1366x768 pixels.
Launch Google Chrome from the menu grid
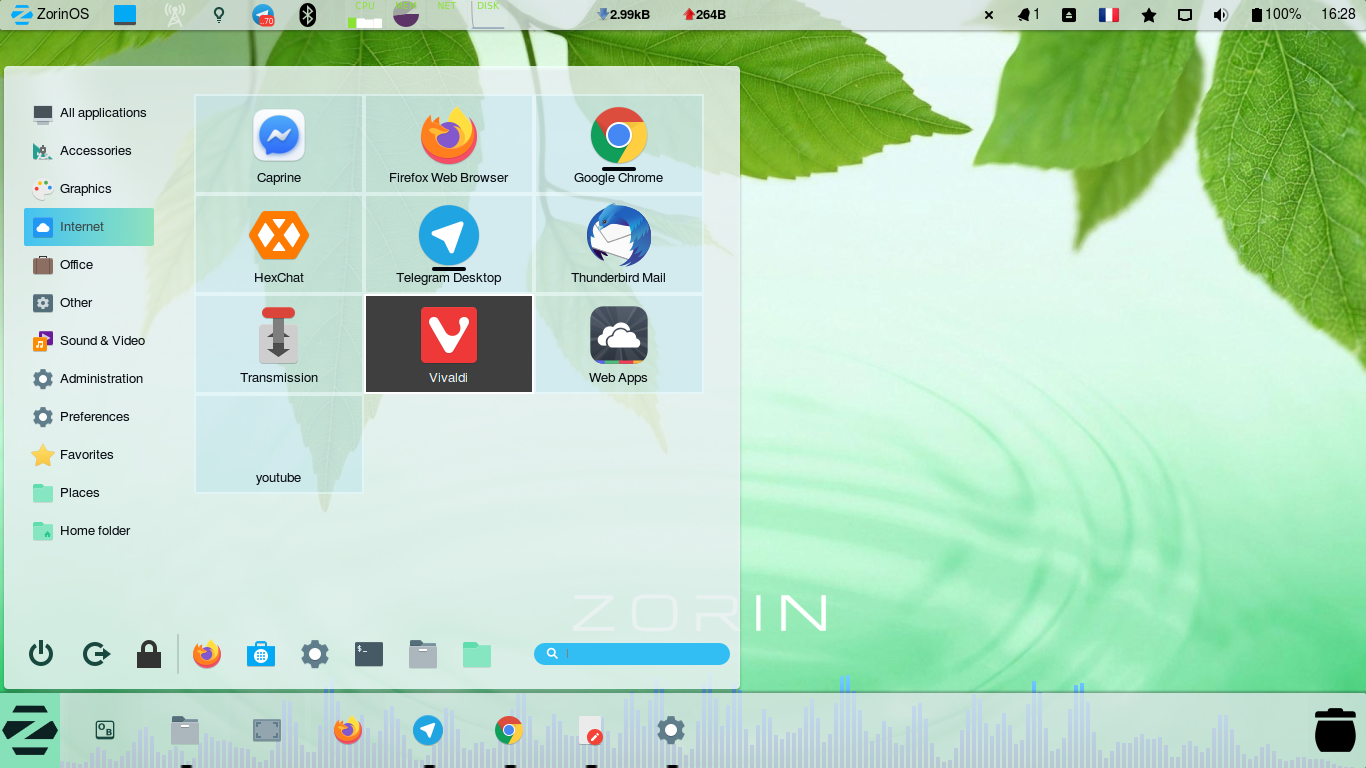[x=619, y=144]
